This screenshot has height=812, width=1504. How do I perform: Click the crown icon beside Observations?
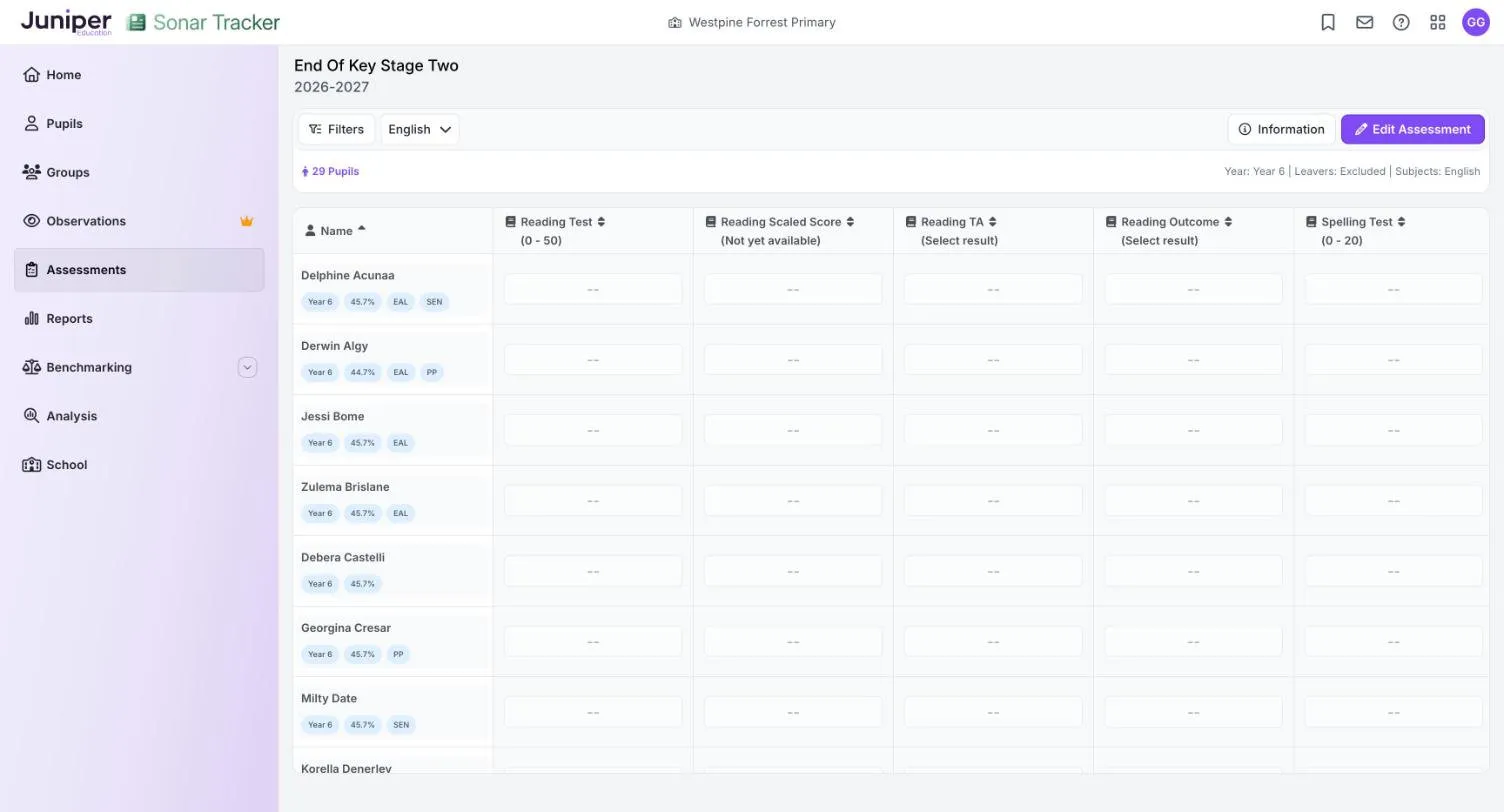246,221
